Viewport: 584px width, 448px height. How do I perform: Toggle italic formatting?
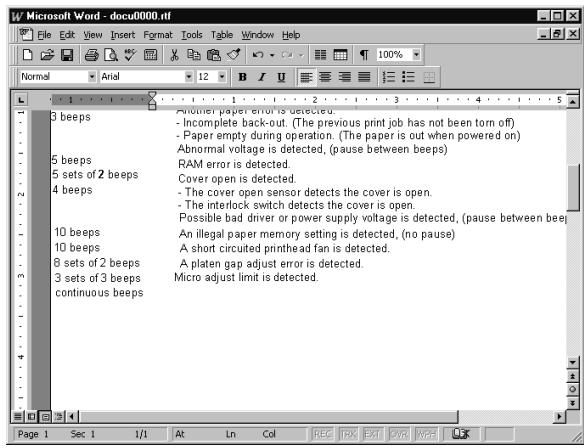[x=262, y=77]
